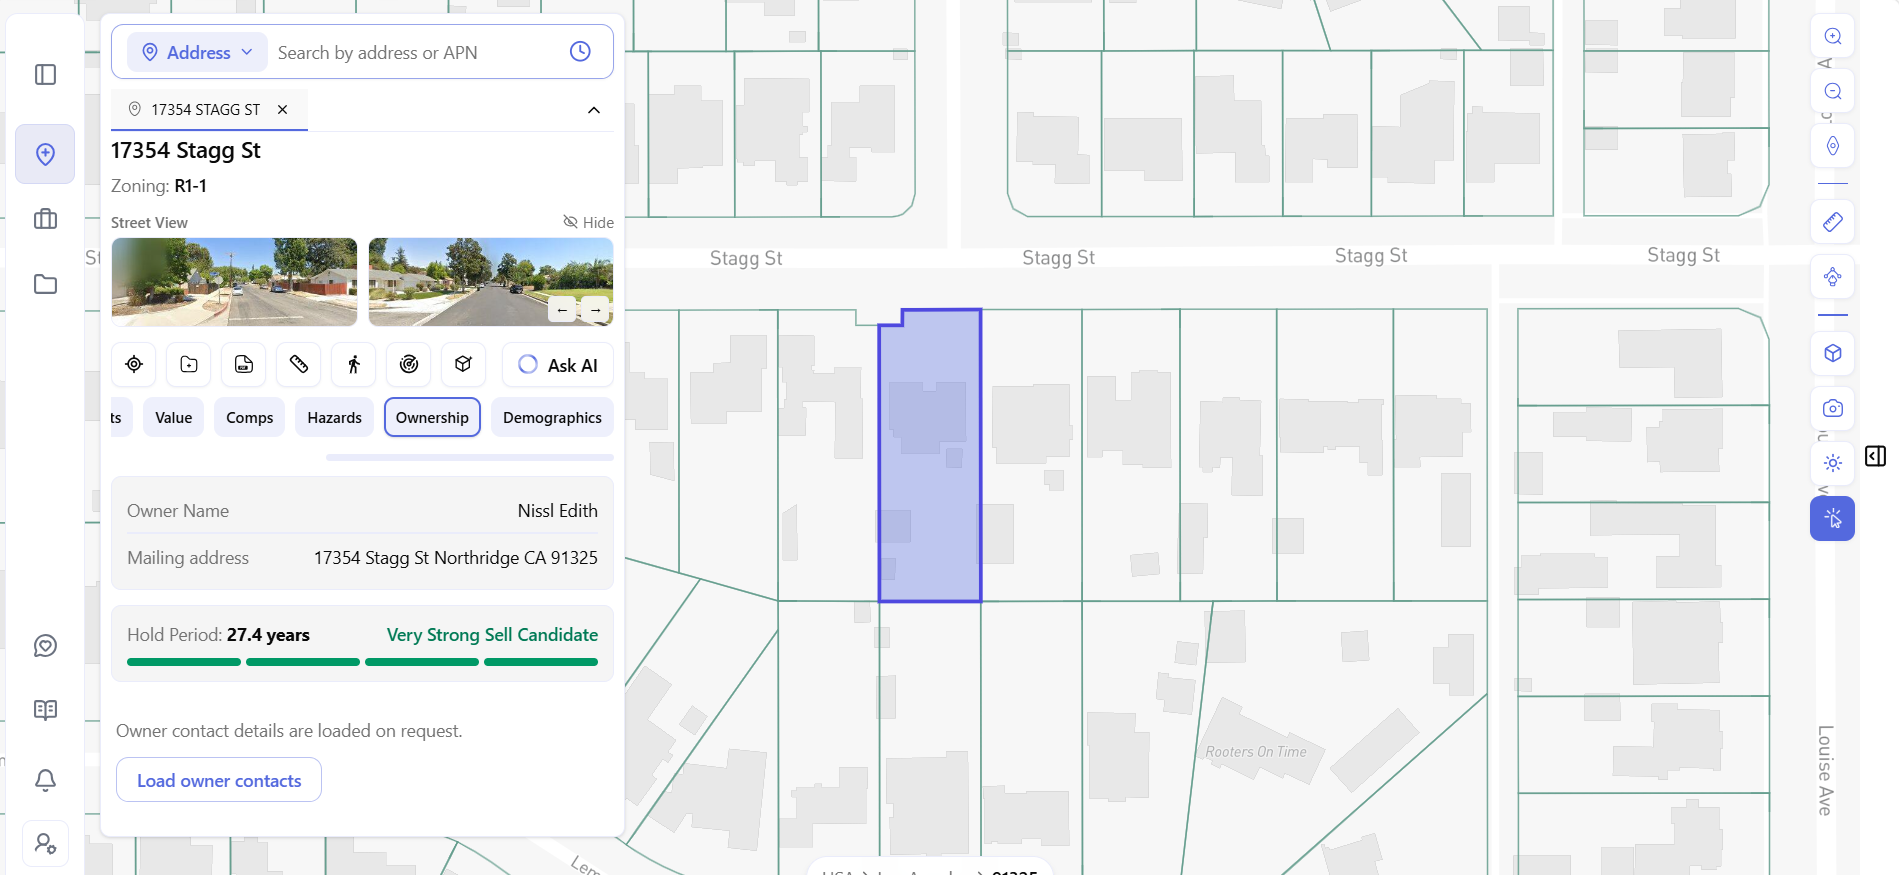Click the owner name Nissl Edith
Viewport: 1899px width, 875px height.
[x=558, y=511]
